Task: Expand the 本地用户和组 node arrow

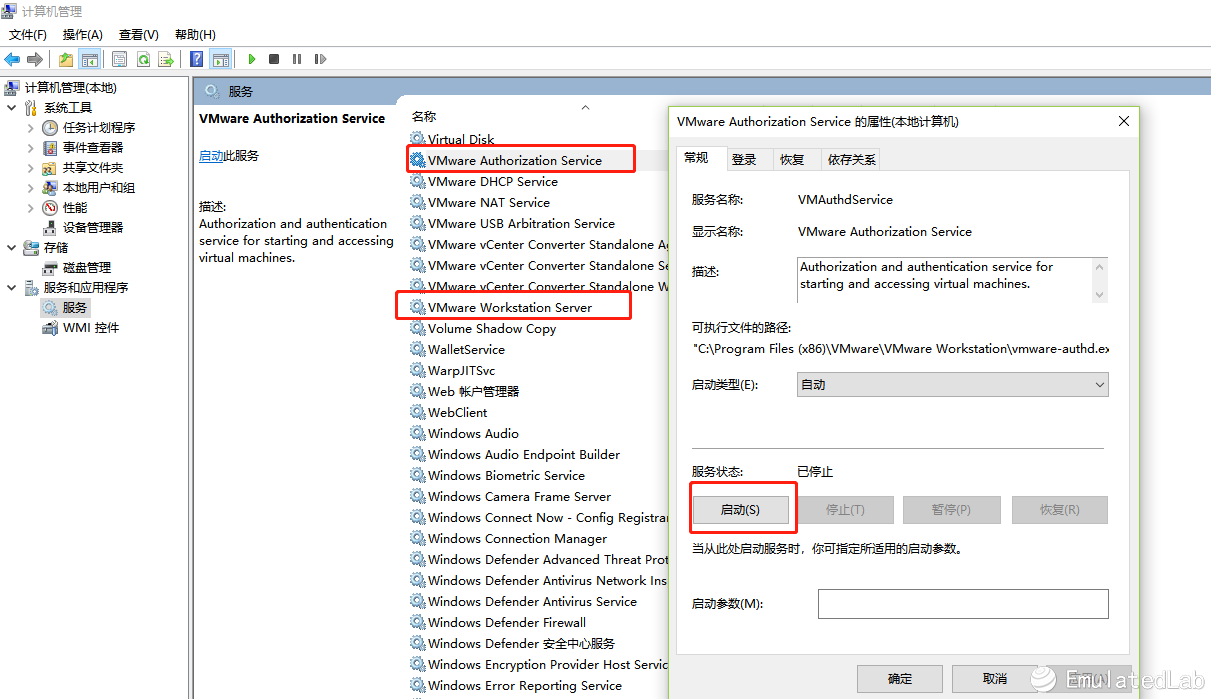Action: 31,188
